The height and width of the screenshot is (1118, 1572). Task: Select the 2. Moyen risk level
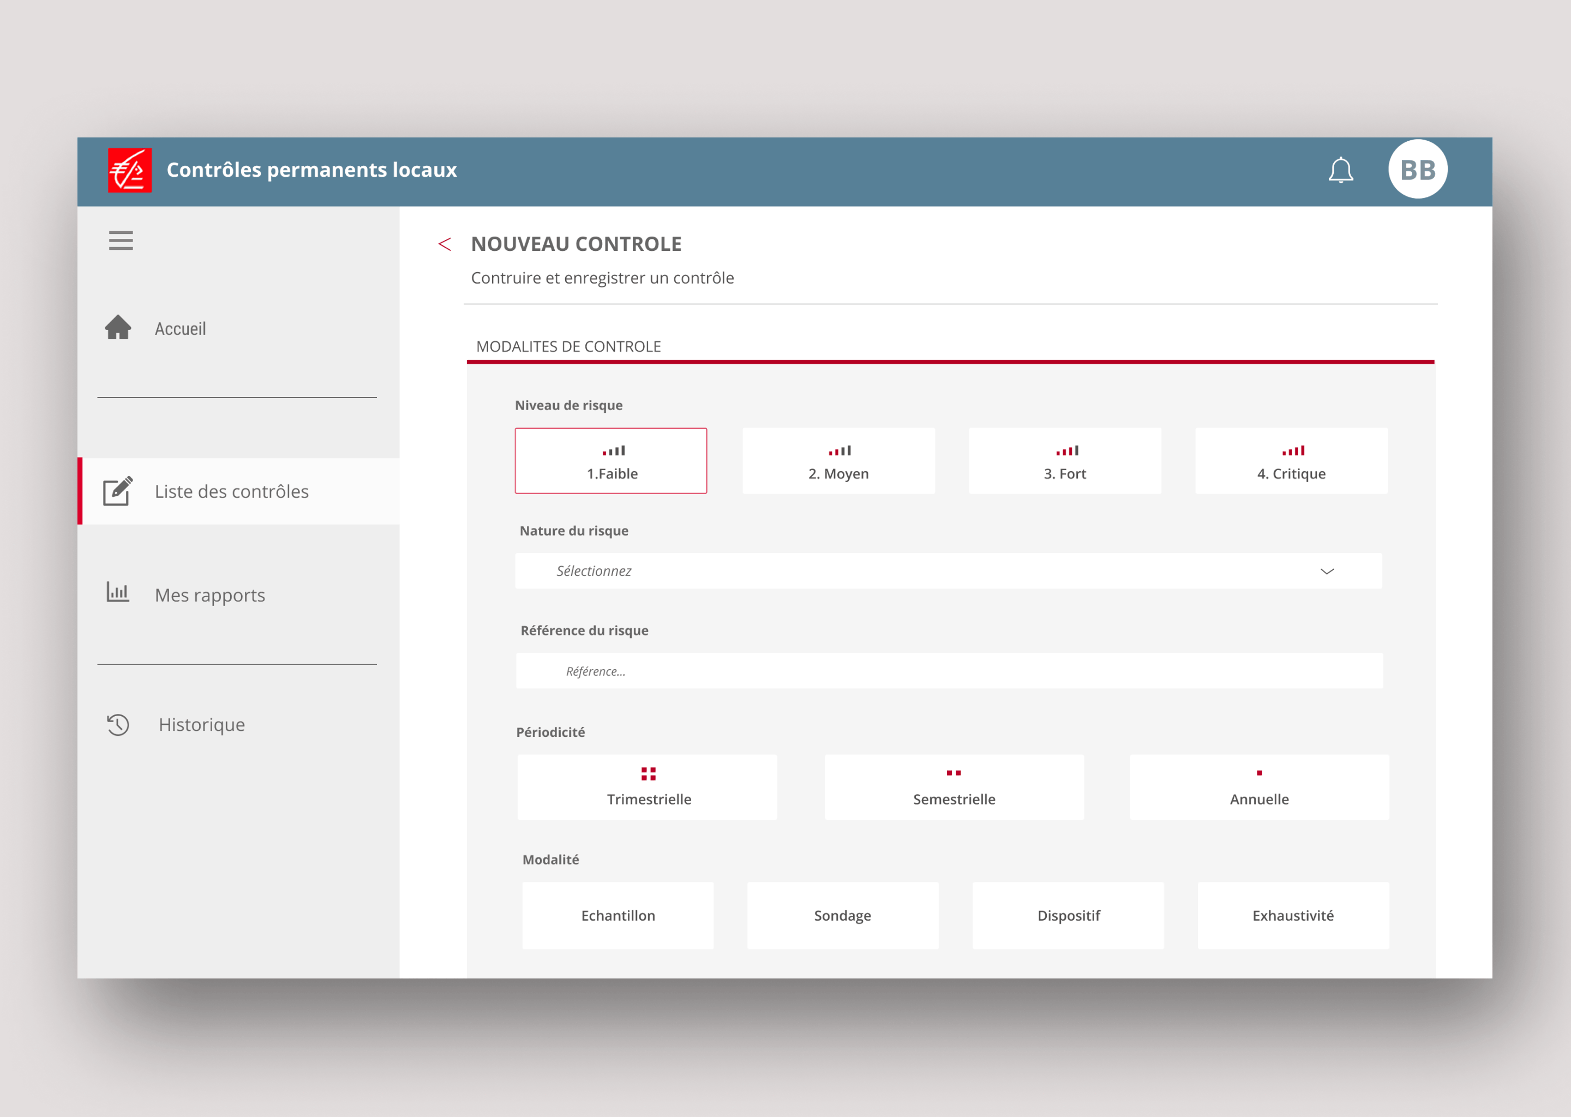coord(838,461)
